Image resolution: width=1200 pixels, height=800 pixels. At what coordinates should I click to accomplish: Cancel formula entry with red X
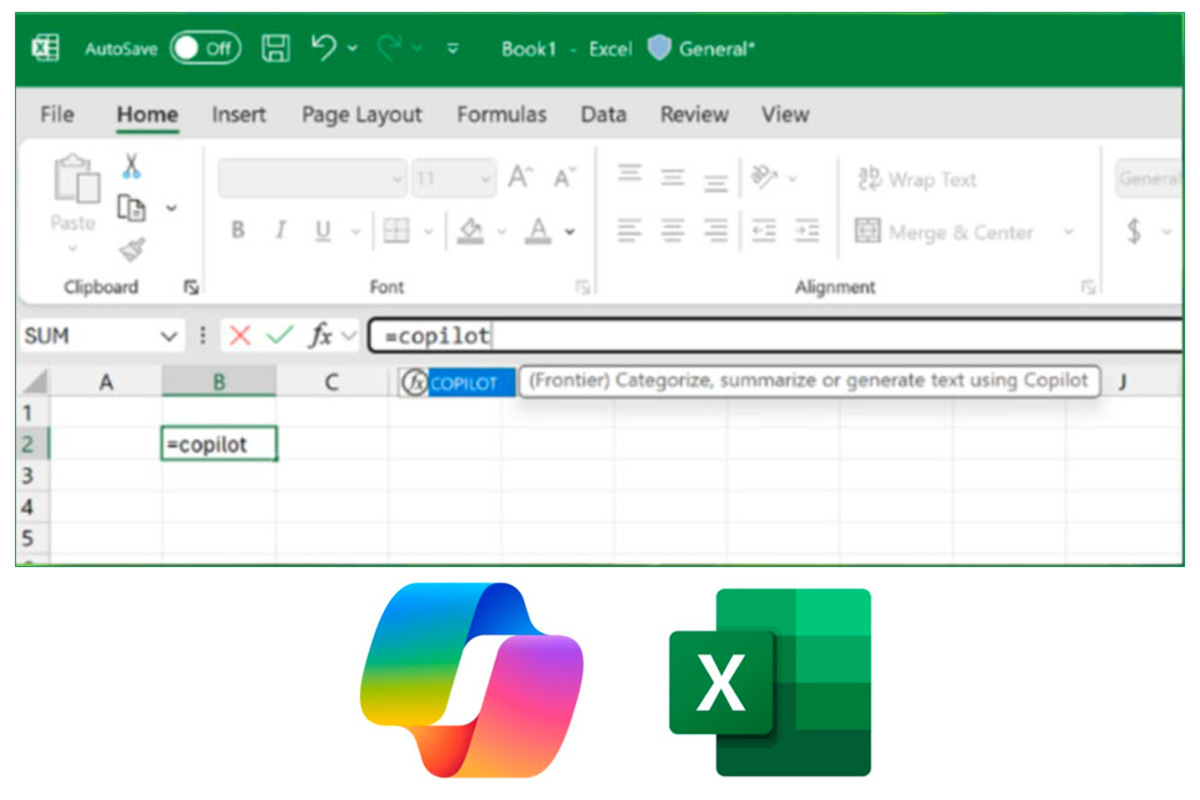239,337
